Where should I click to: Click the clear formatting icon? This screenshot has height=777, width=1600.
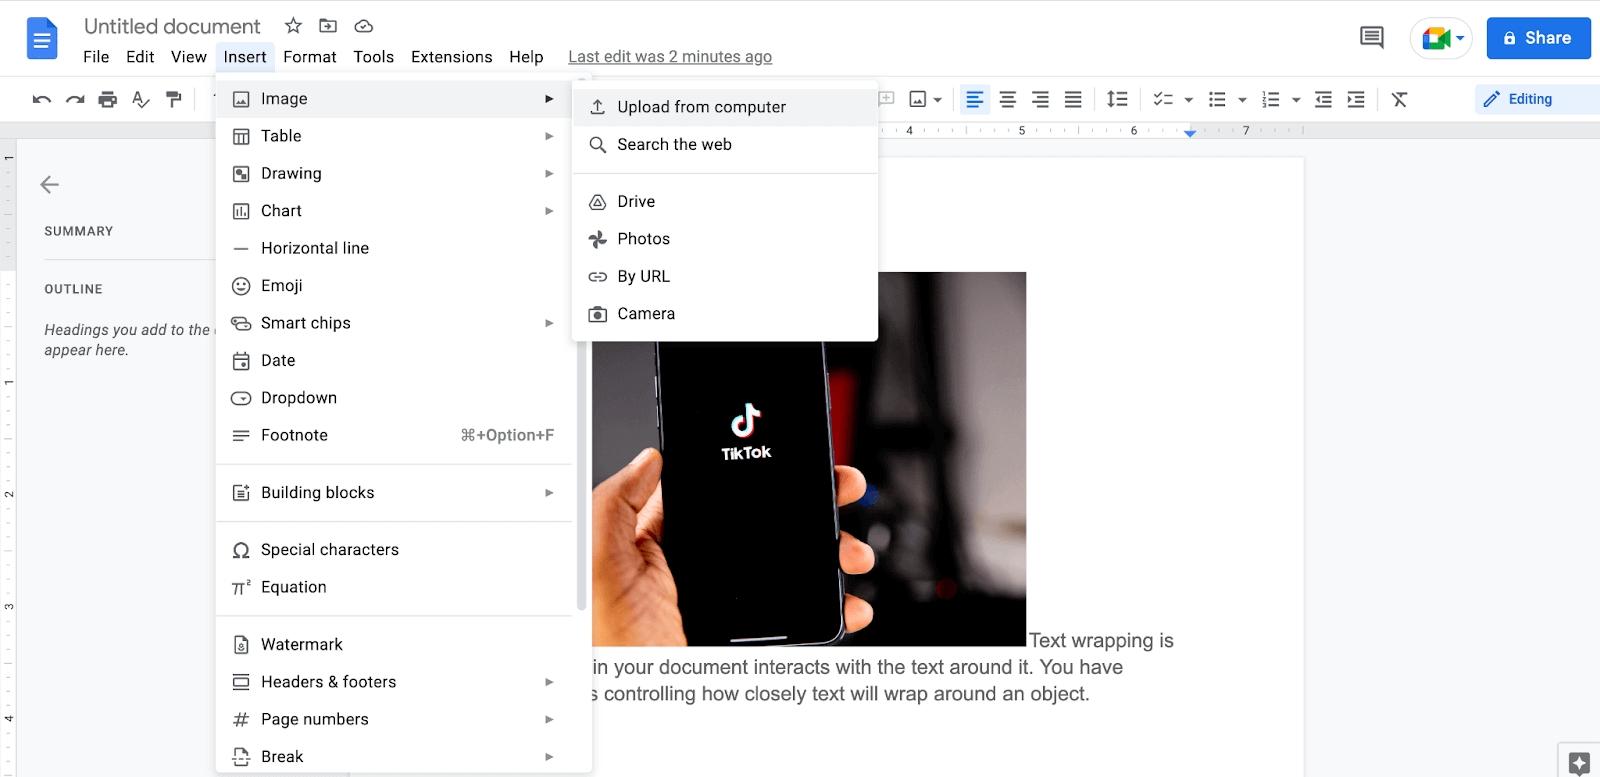click(1399, 99)
